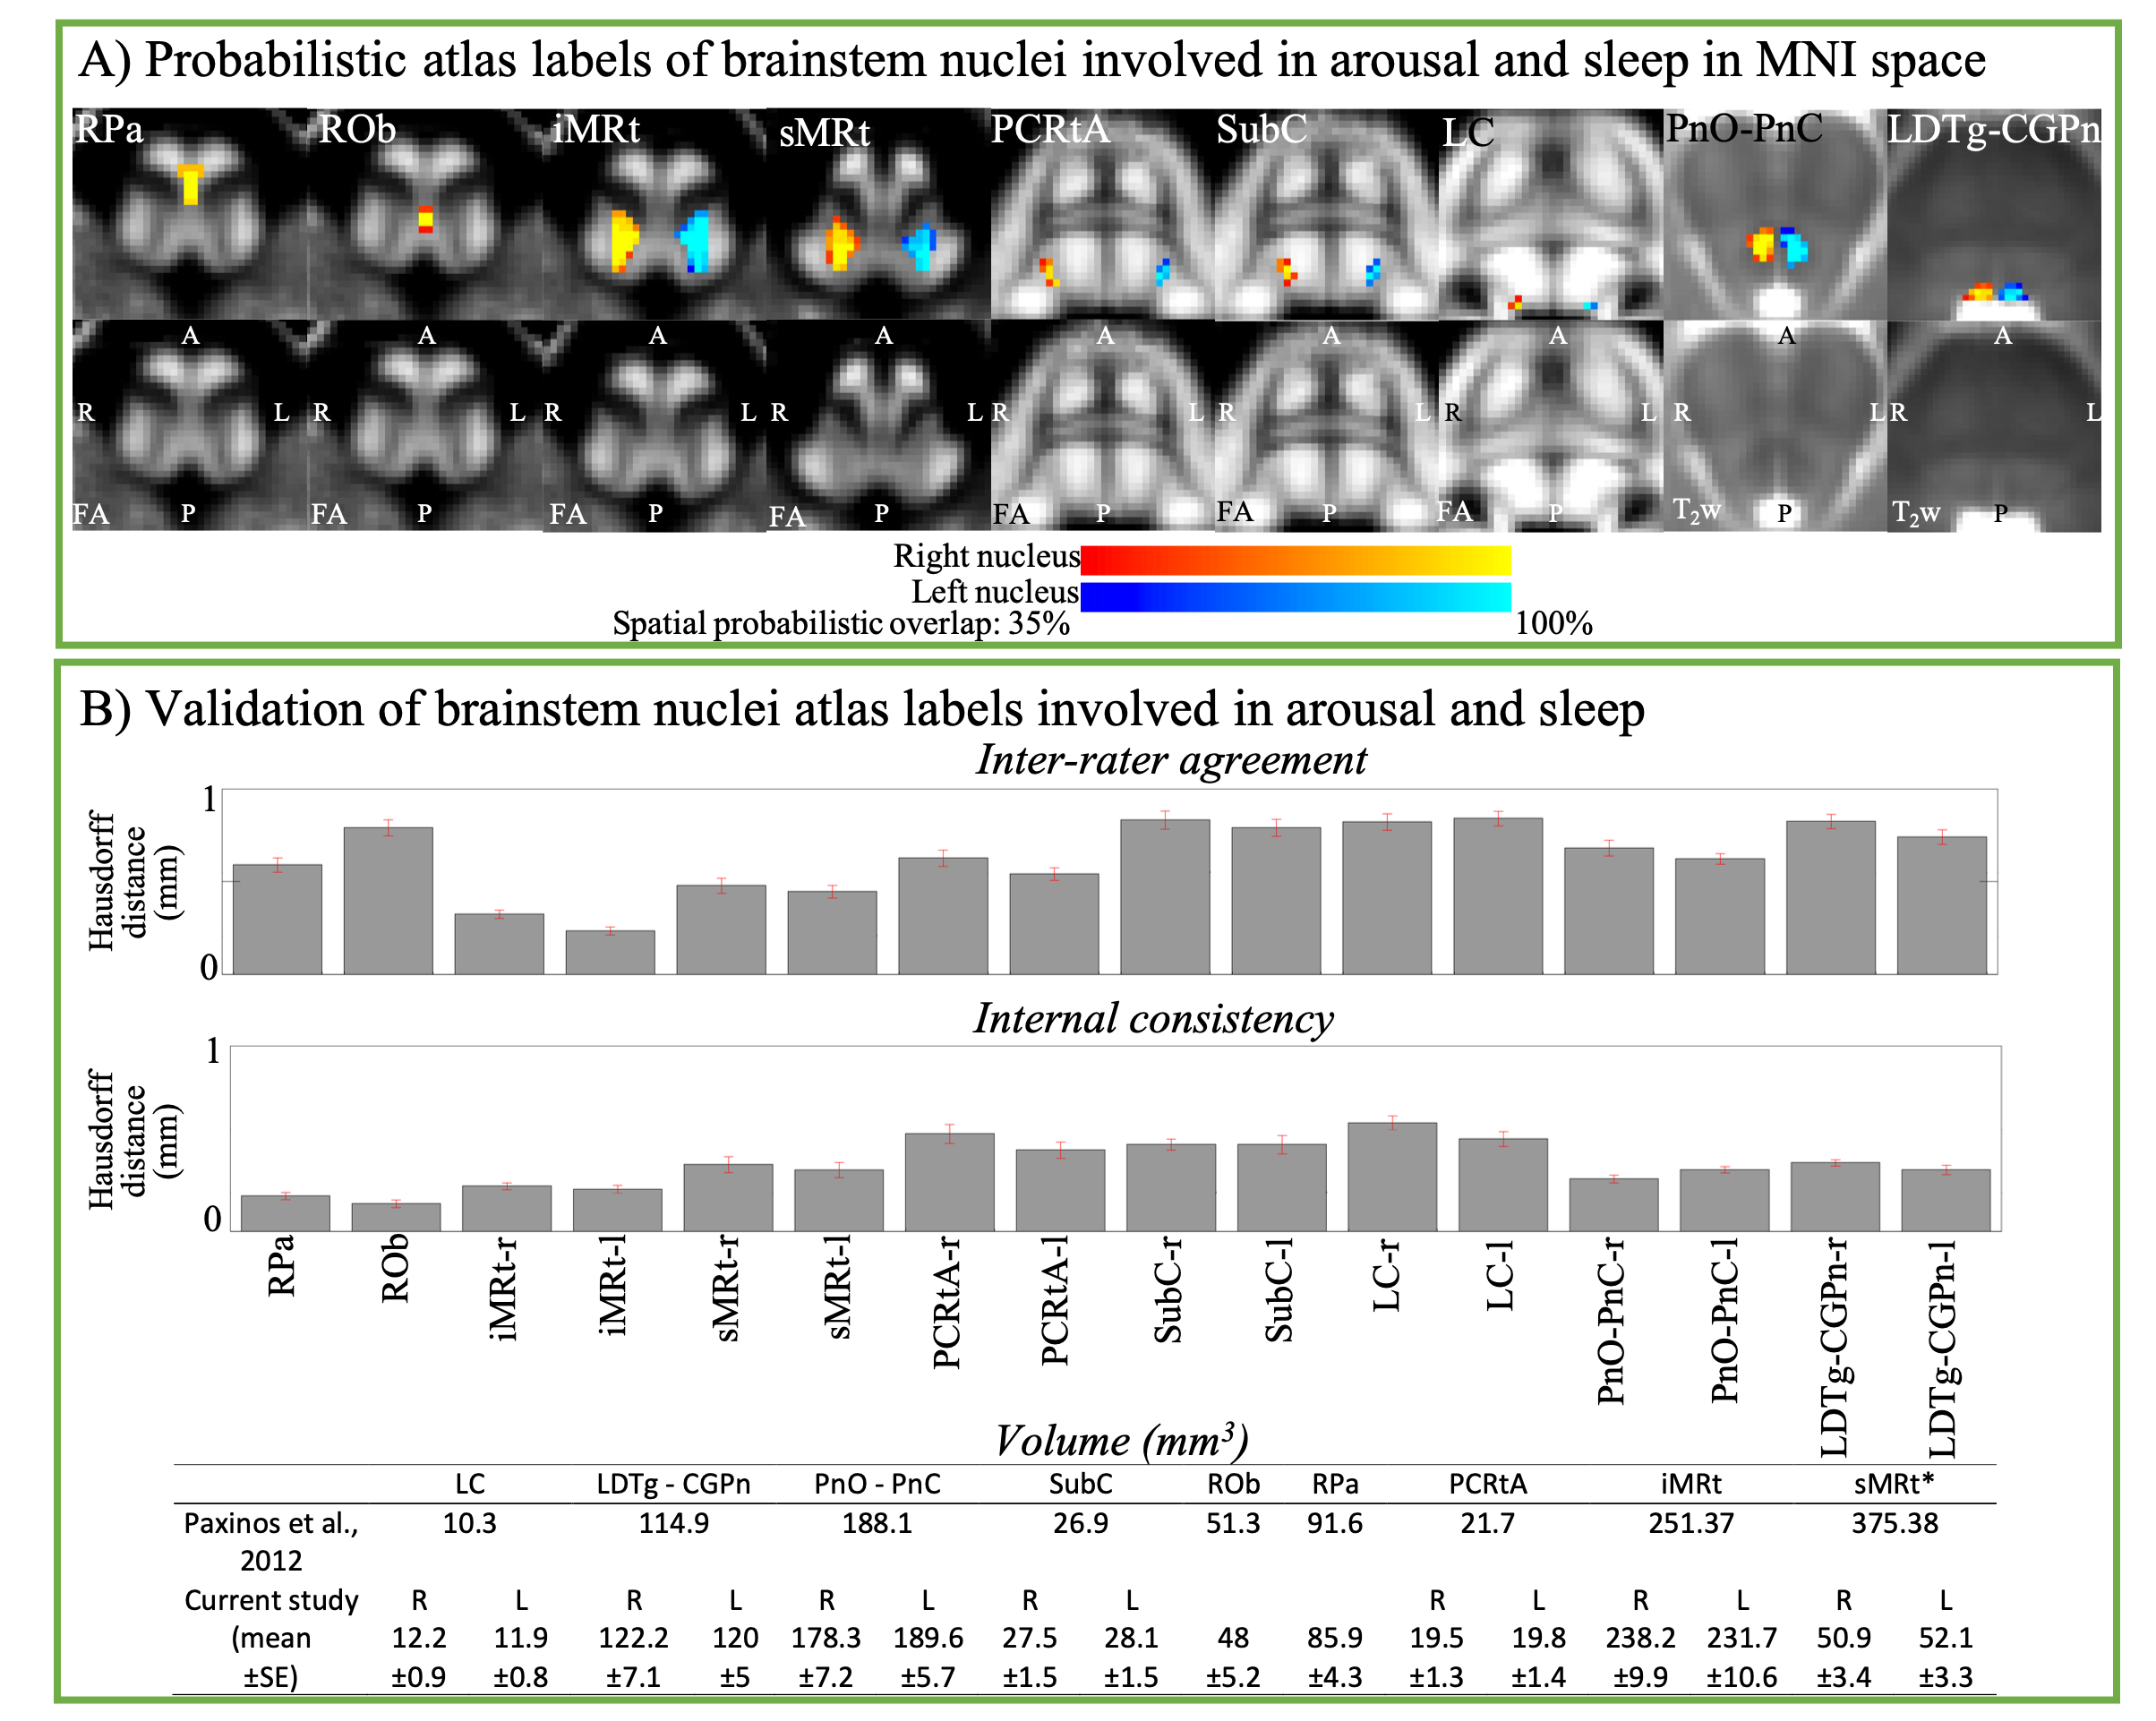The height and width of the screenshot is (1721, 2156).
Task: Click the SubC top-row brain image
Action: point(1326,215)
